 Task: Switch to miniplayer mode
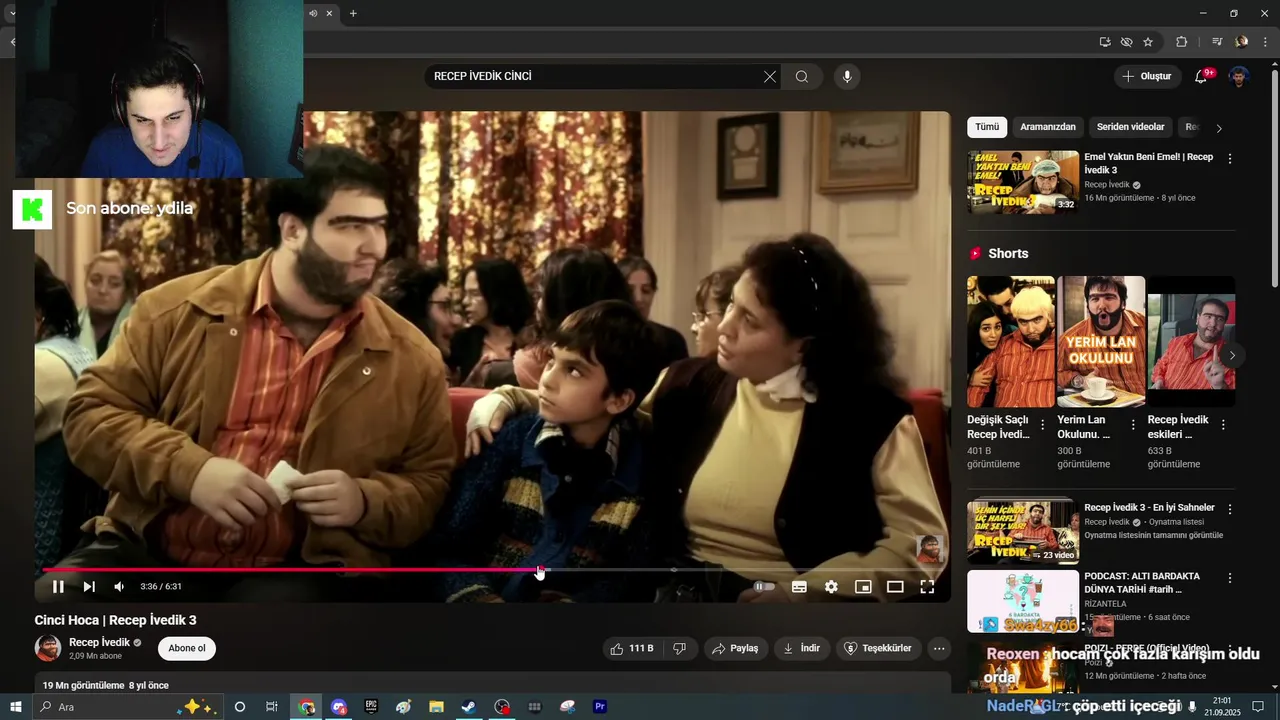pos(863,587)
